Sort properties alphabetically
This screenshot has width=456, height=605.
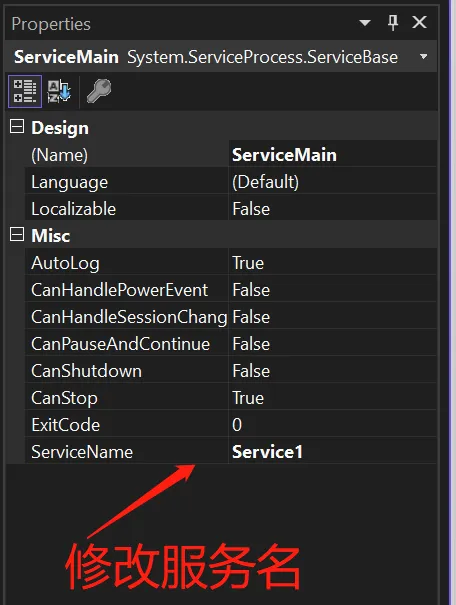click(59, 91)
